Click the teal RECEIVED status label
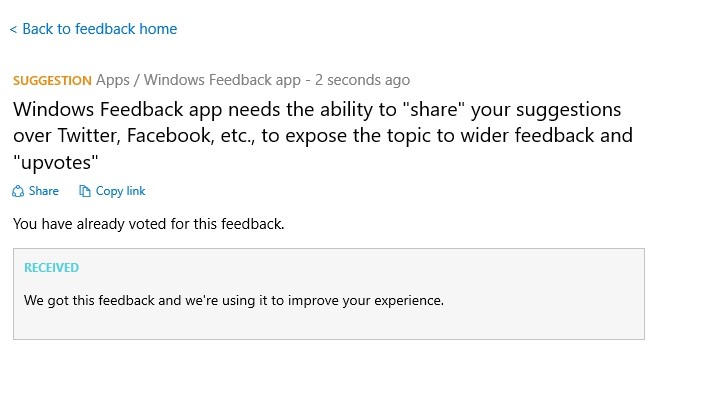Viewport: 701px width, 403px height. (51, 268)
